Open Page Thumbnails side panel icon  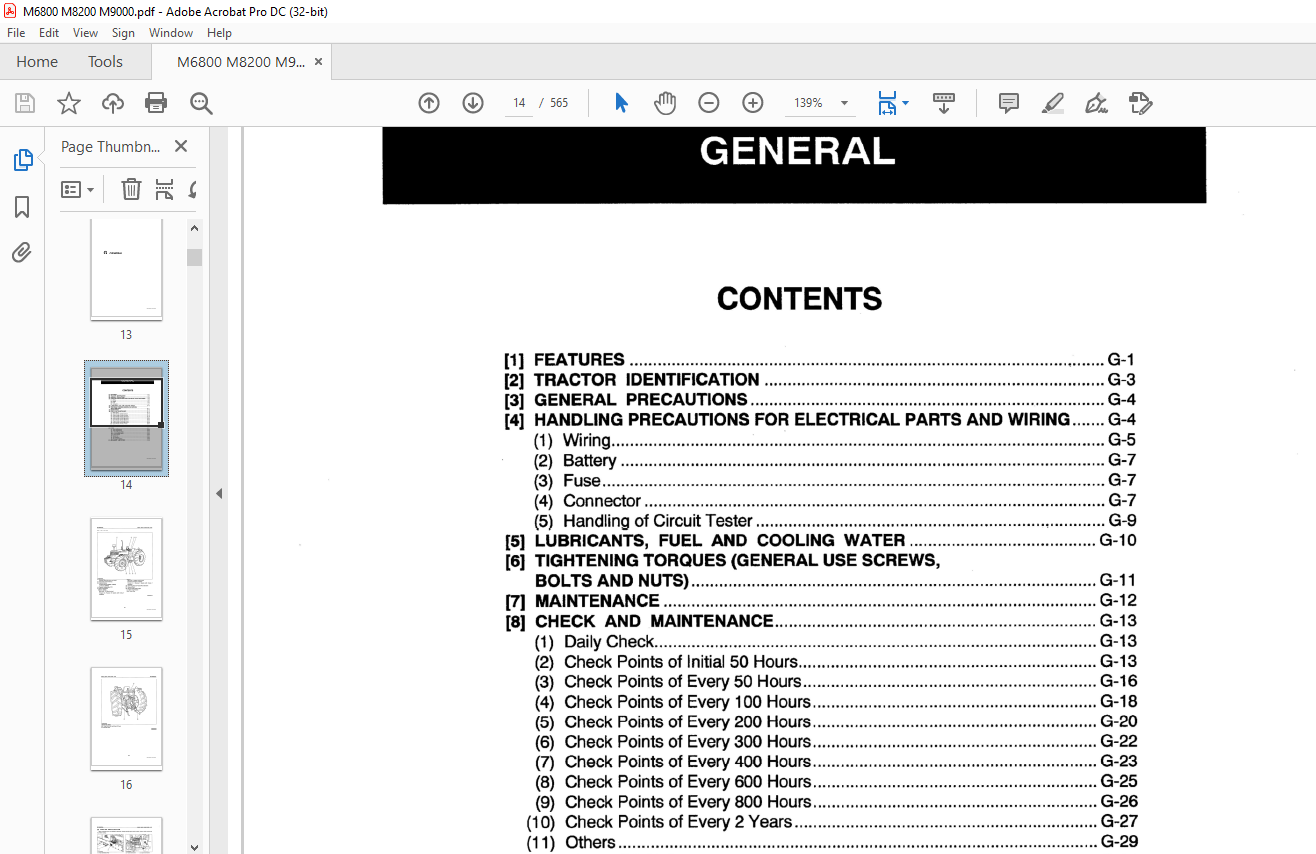(x=22, y=160)
